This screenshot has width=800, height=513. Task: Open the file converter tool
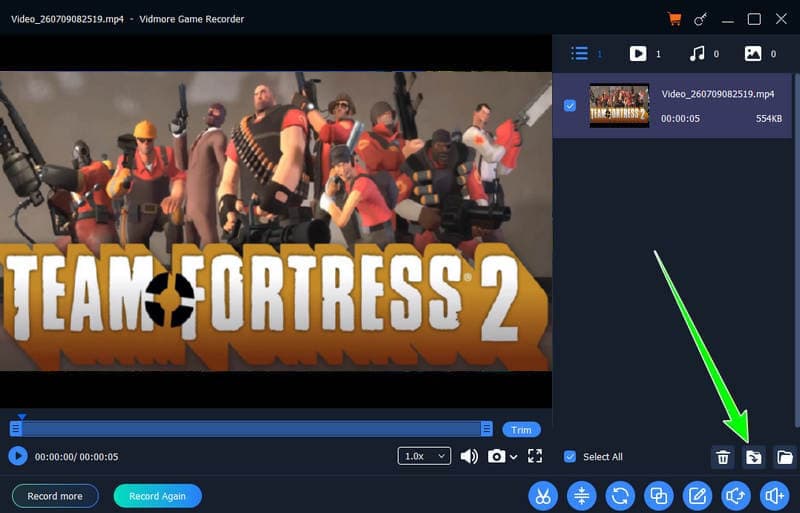(x=620, y=496)
